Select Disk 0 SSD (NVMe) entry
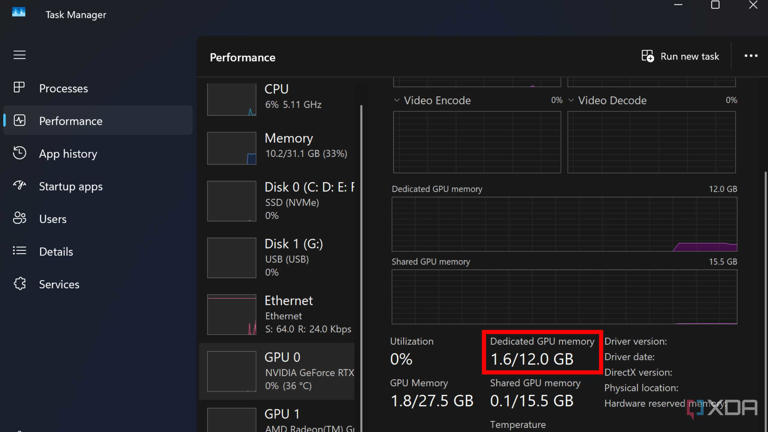This screenshot has height=432, width=768. tap(280, 200)
